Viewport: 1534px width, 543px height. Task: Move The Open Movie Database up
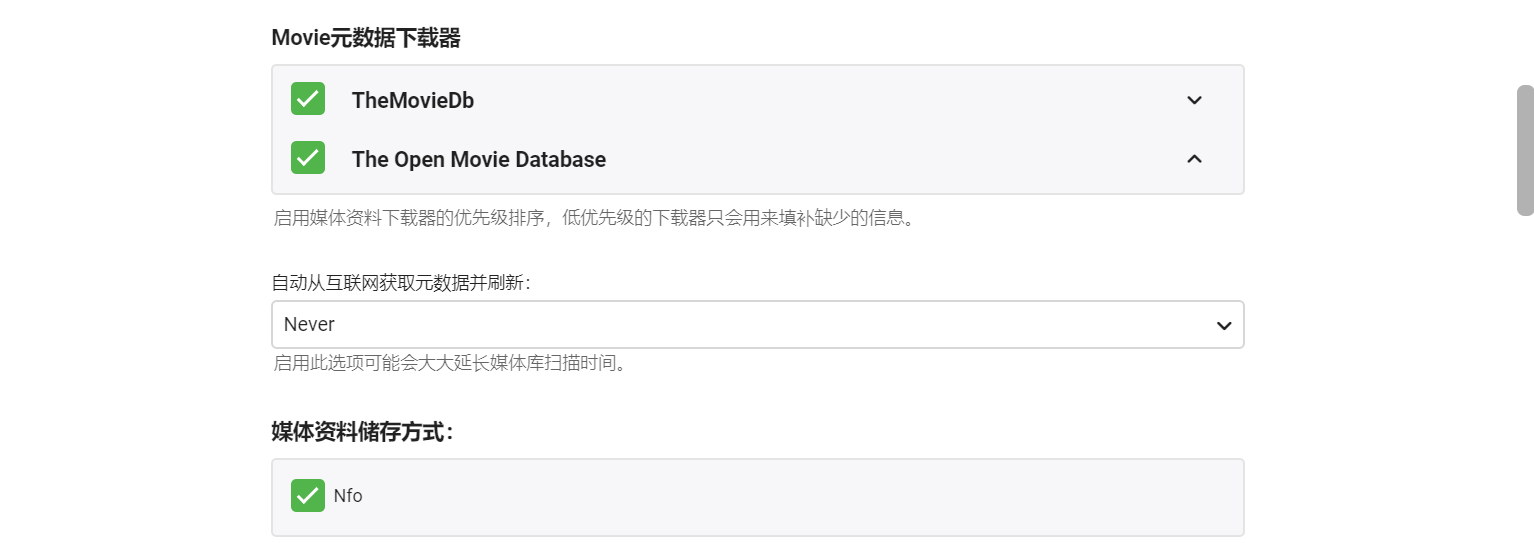(x=1194, y=159)
